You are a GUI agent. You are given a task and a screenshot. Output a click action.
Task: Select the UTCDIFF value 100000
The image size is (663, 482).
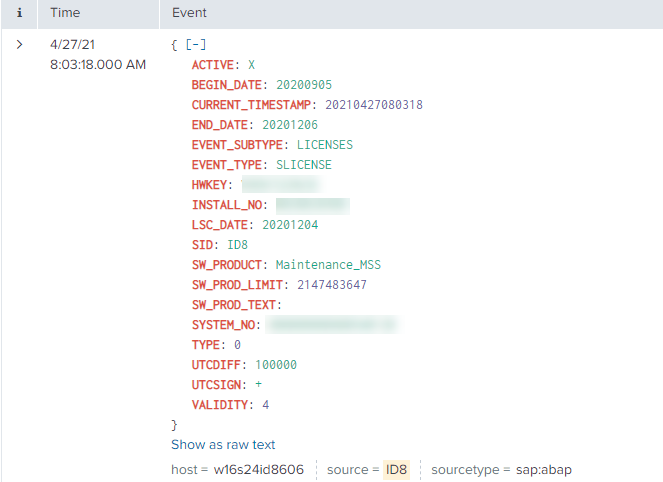276,365
